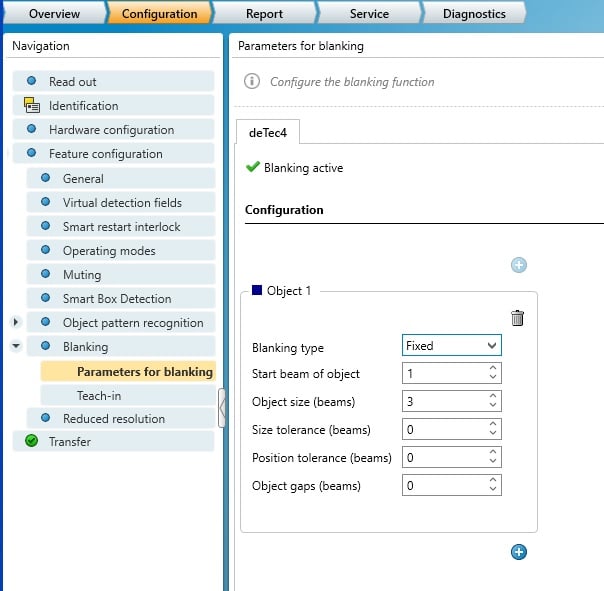Click the green Transfer status check icon
Viewport: 604px width, 591px height.
[x=31, y=441]
